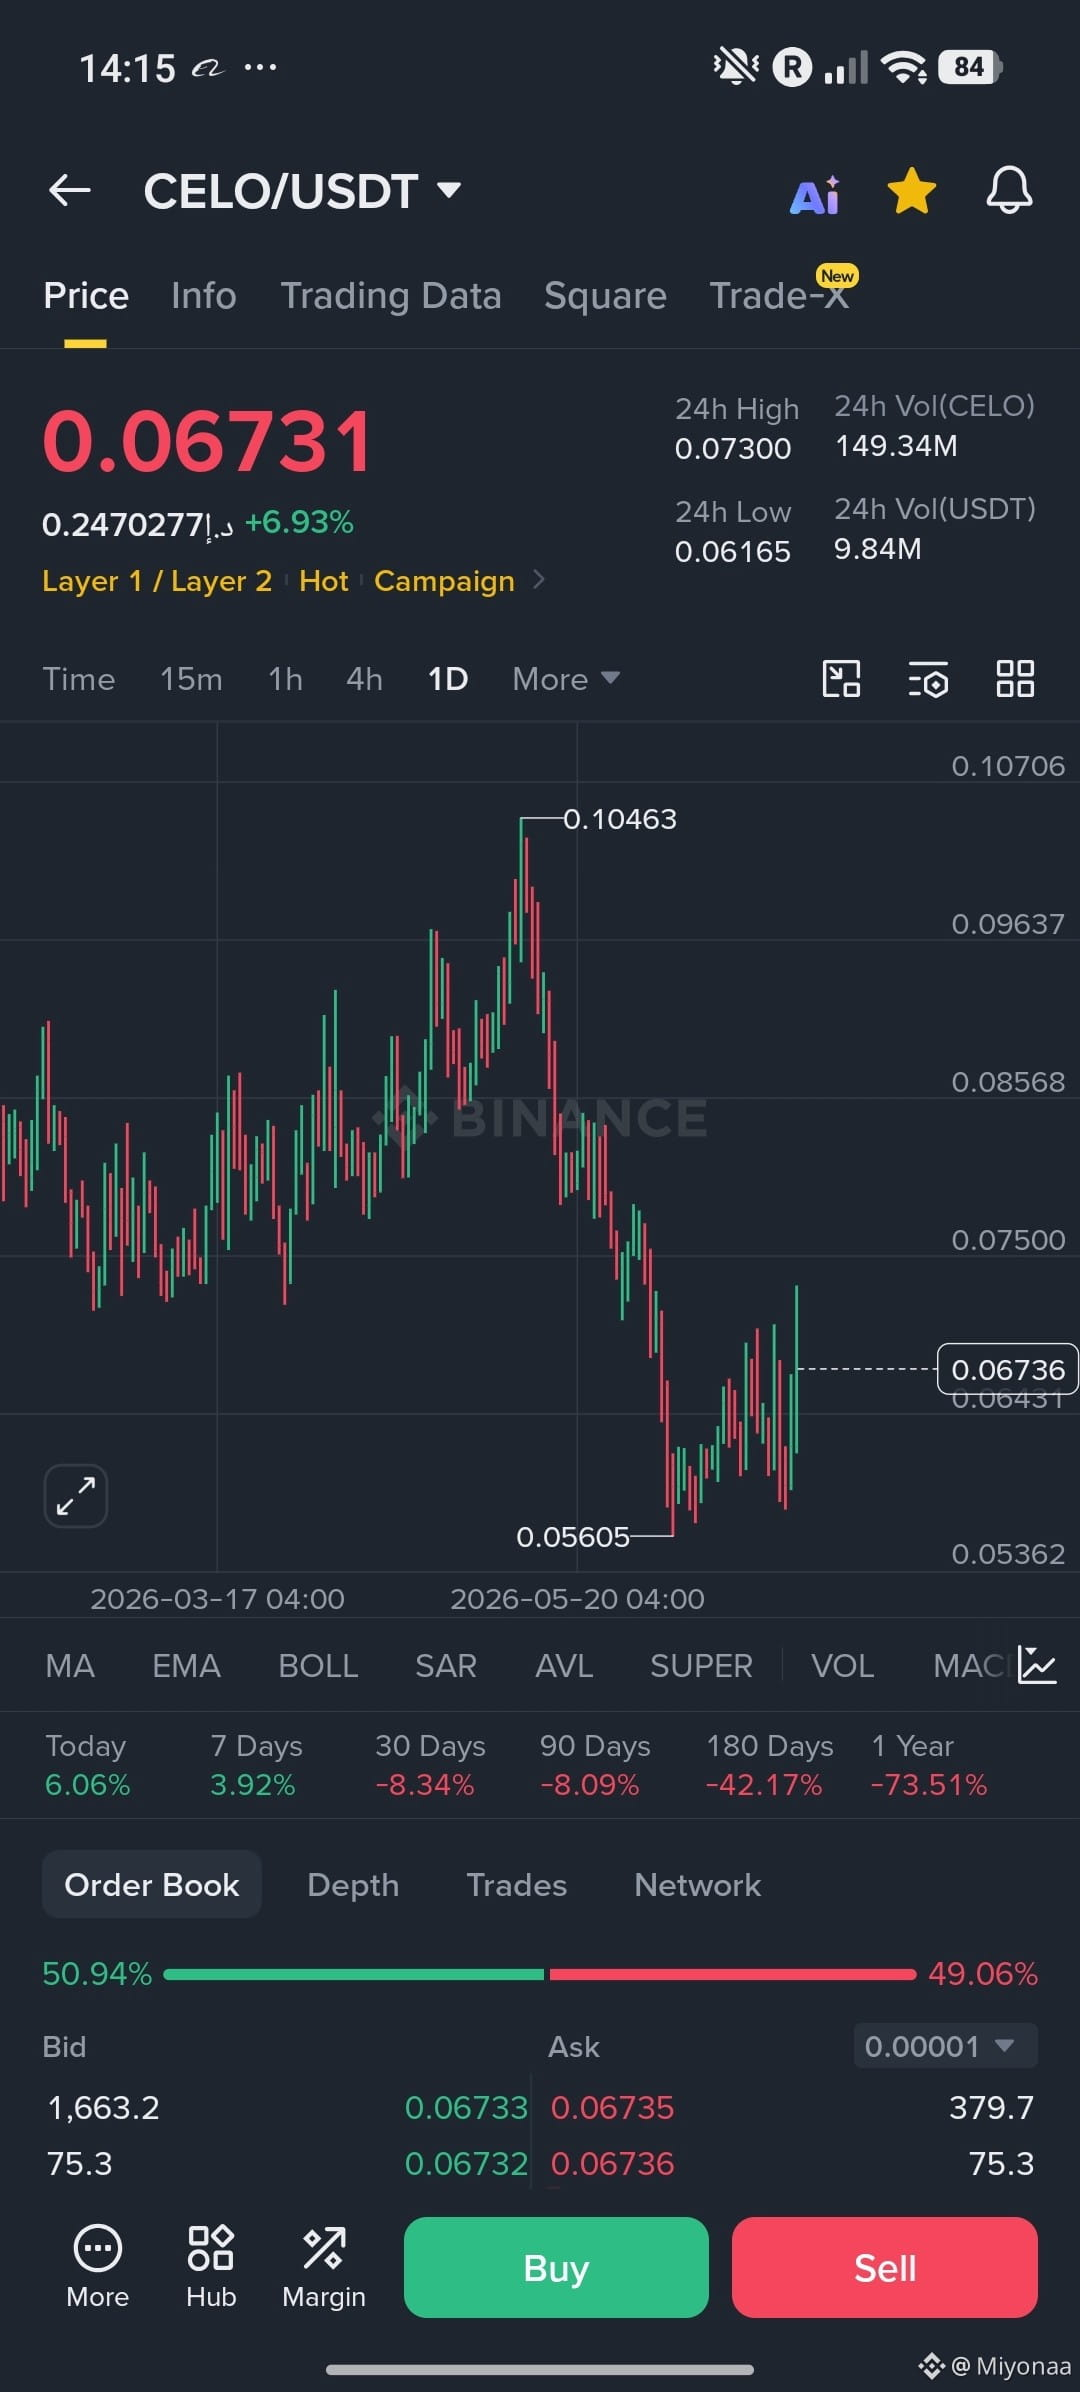Select ask price 0.06736 in order book
1080x2392 pixels.
click(x=613, y=2163)
